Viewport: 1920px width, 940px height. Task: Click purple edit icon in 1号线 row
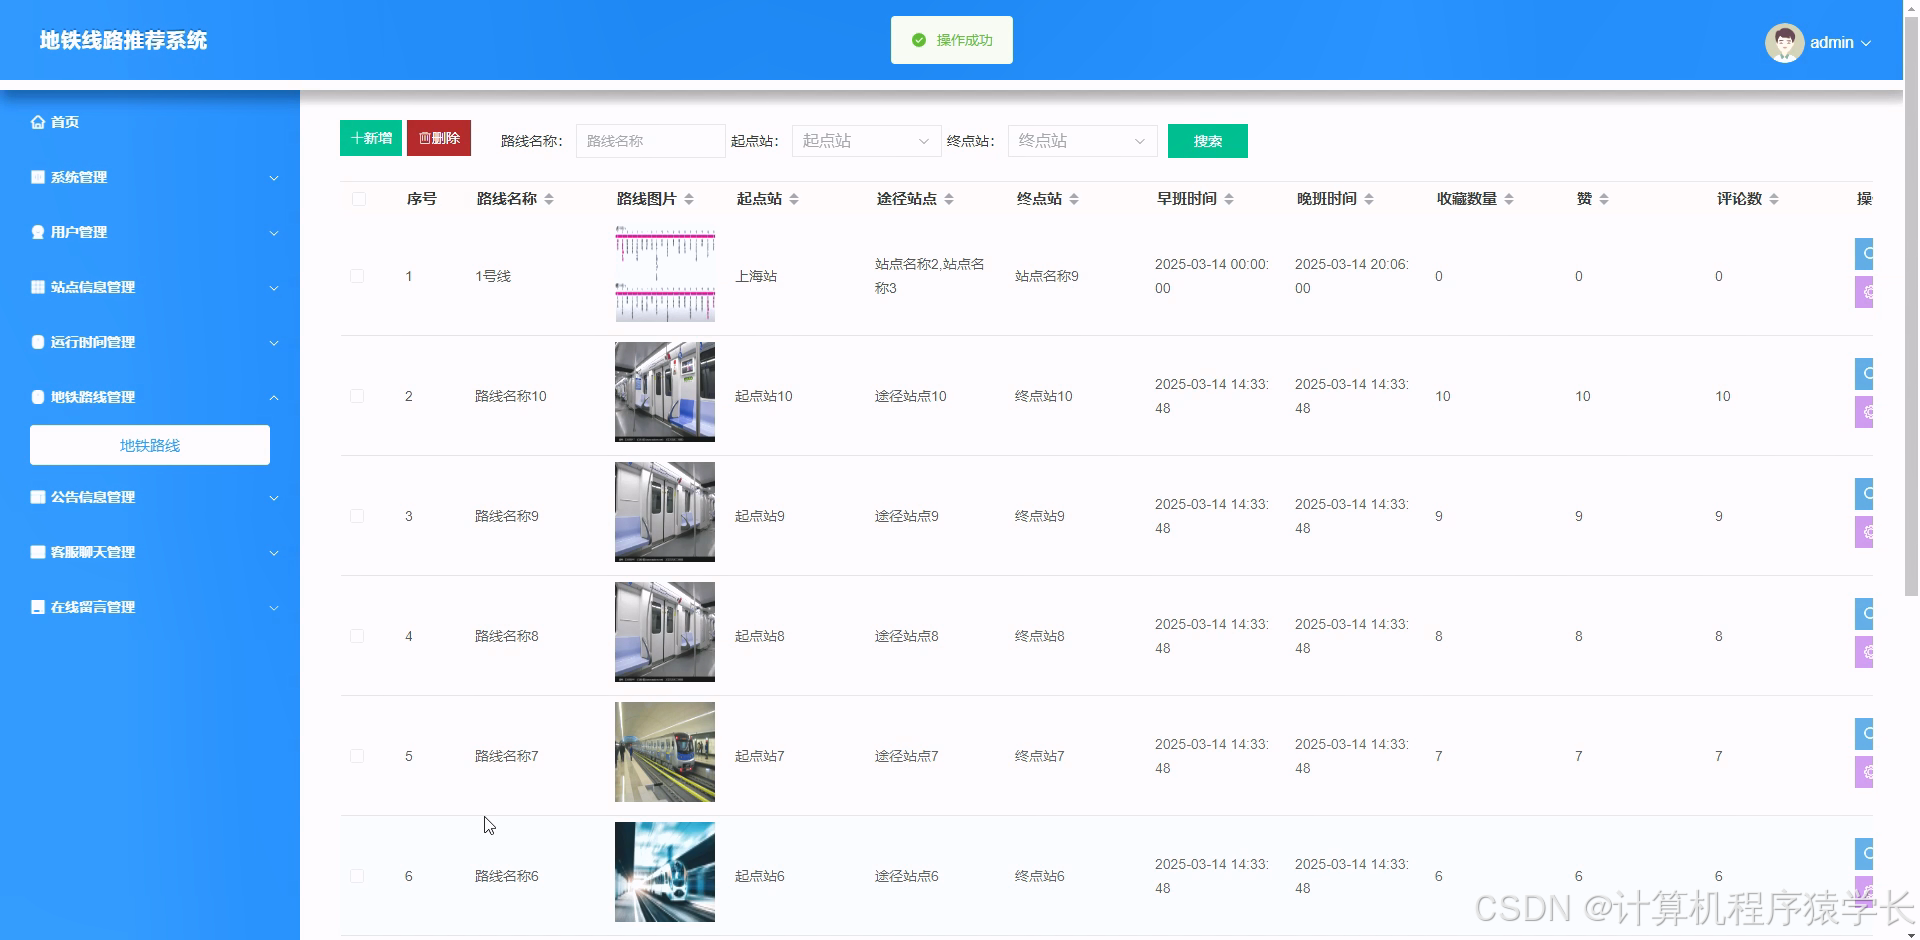1864,292
